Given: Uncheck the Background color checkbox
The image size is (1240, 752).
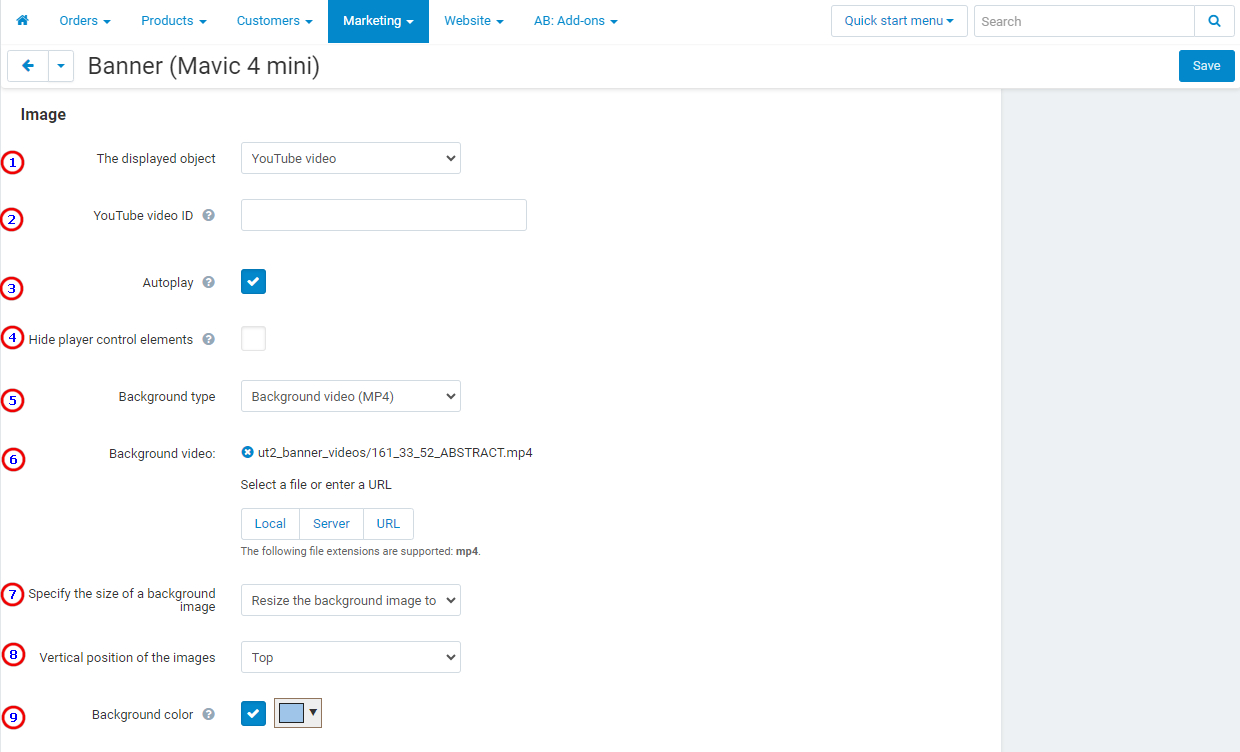Looking at the screenshot, I should [x=253, y=713].
